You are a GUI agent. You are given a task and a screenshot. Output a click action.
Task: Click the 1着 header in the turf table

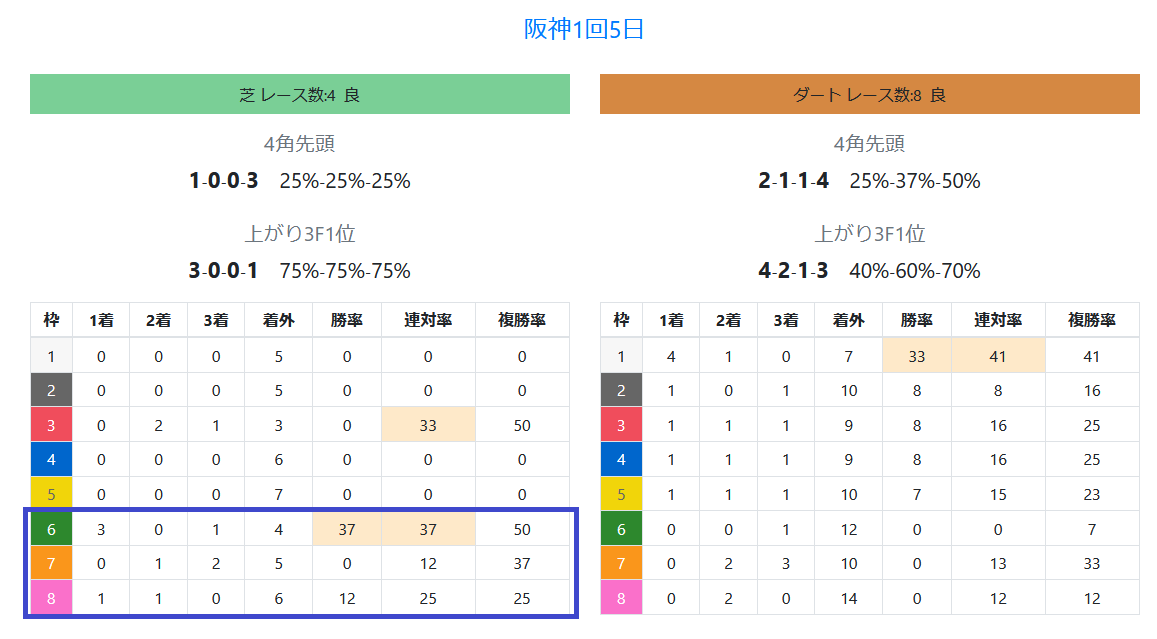(101, 320)
